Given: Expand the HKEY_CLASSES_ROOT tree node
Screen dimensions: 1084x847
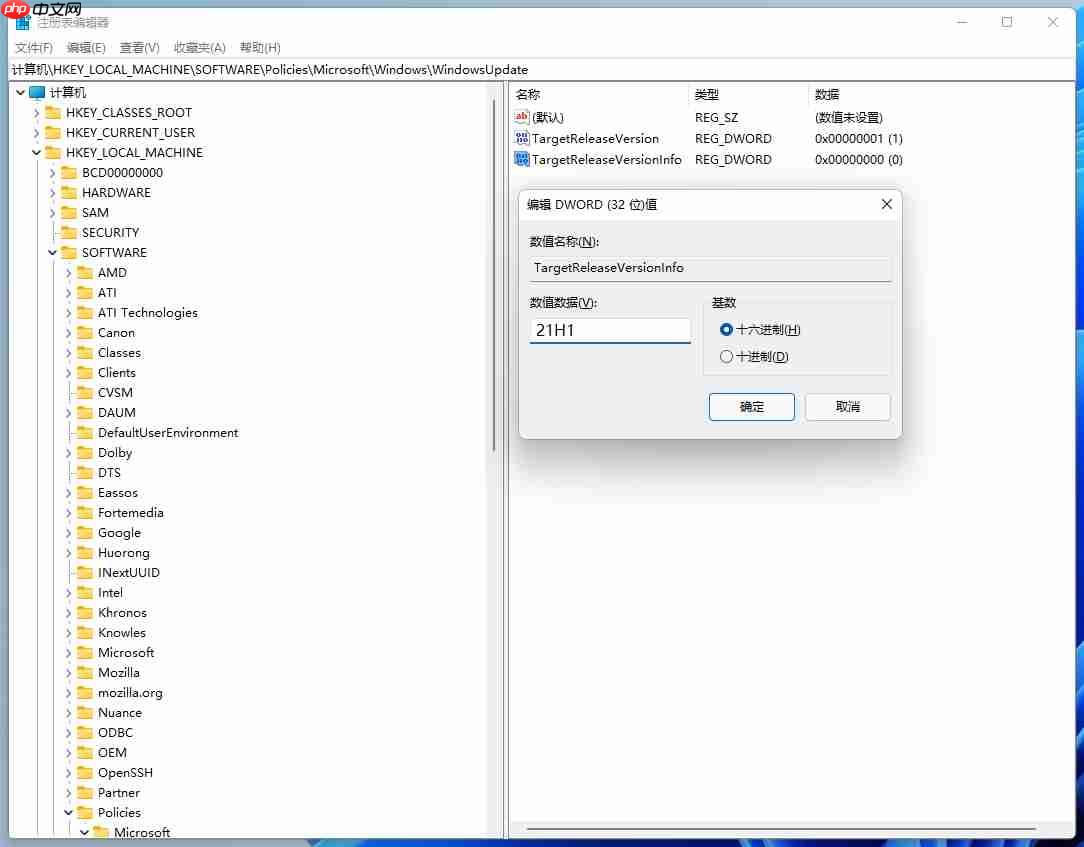Looking at the screenshot, I should 37,112.
